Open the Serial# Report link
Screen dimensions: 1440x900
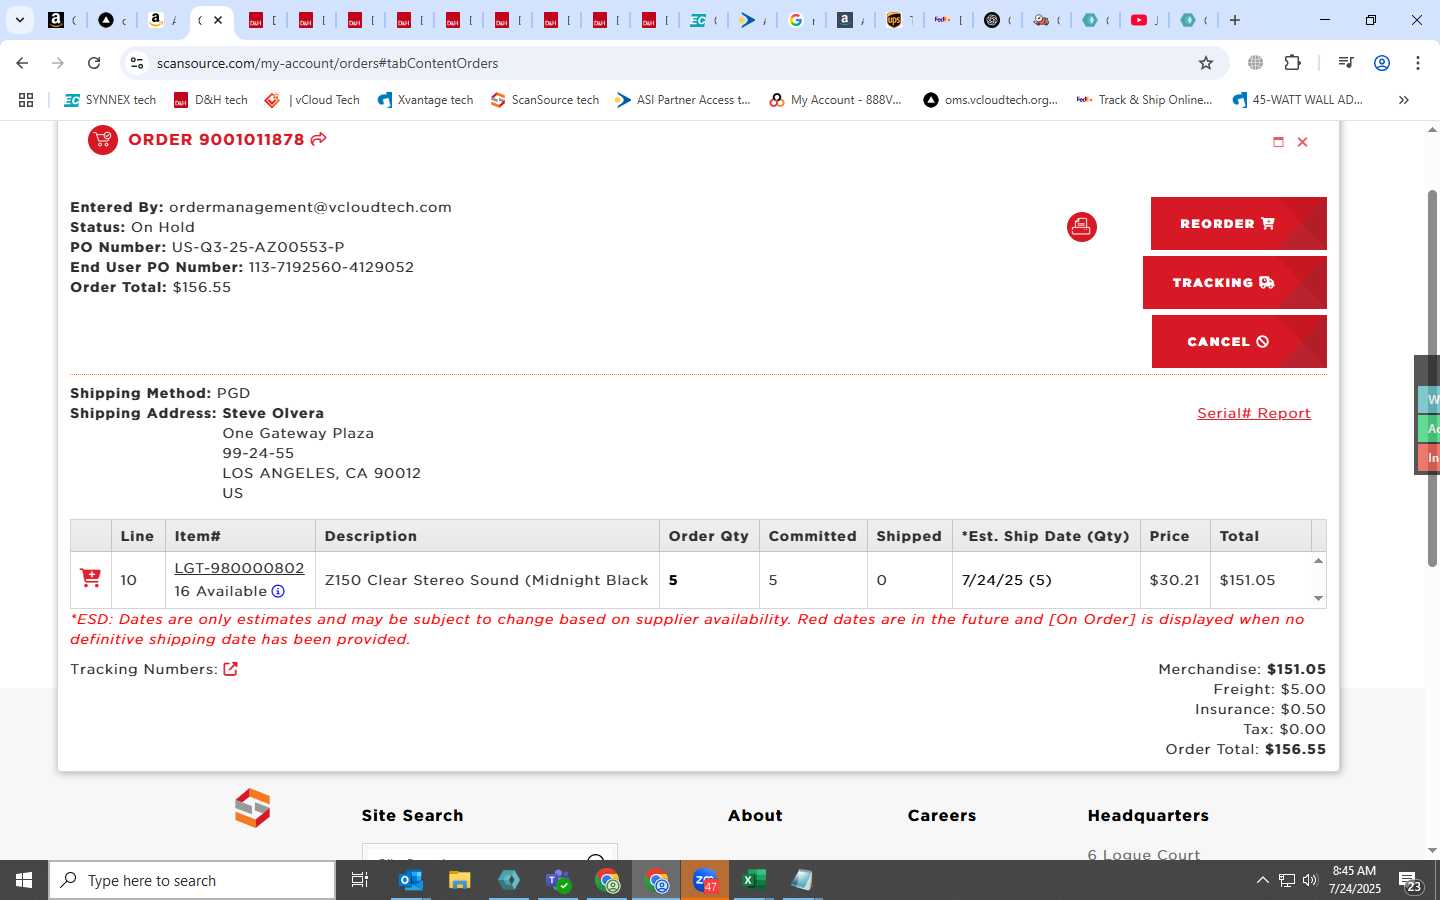[x=1254, y=413]
